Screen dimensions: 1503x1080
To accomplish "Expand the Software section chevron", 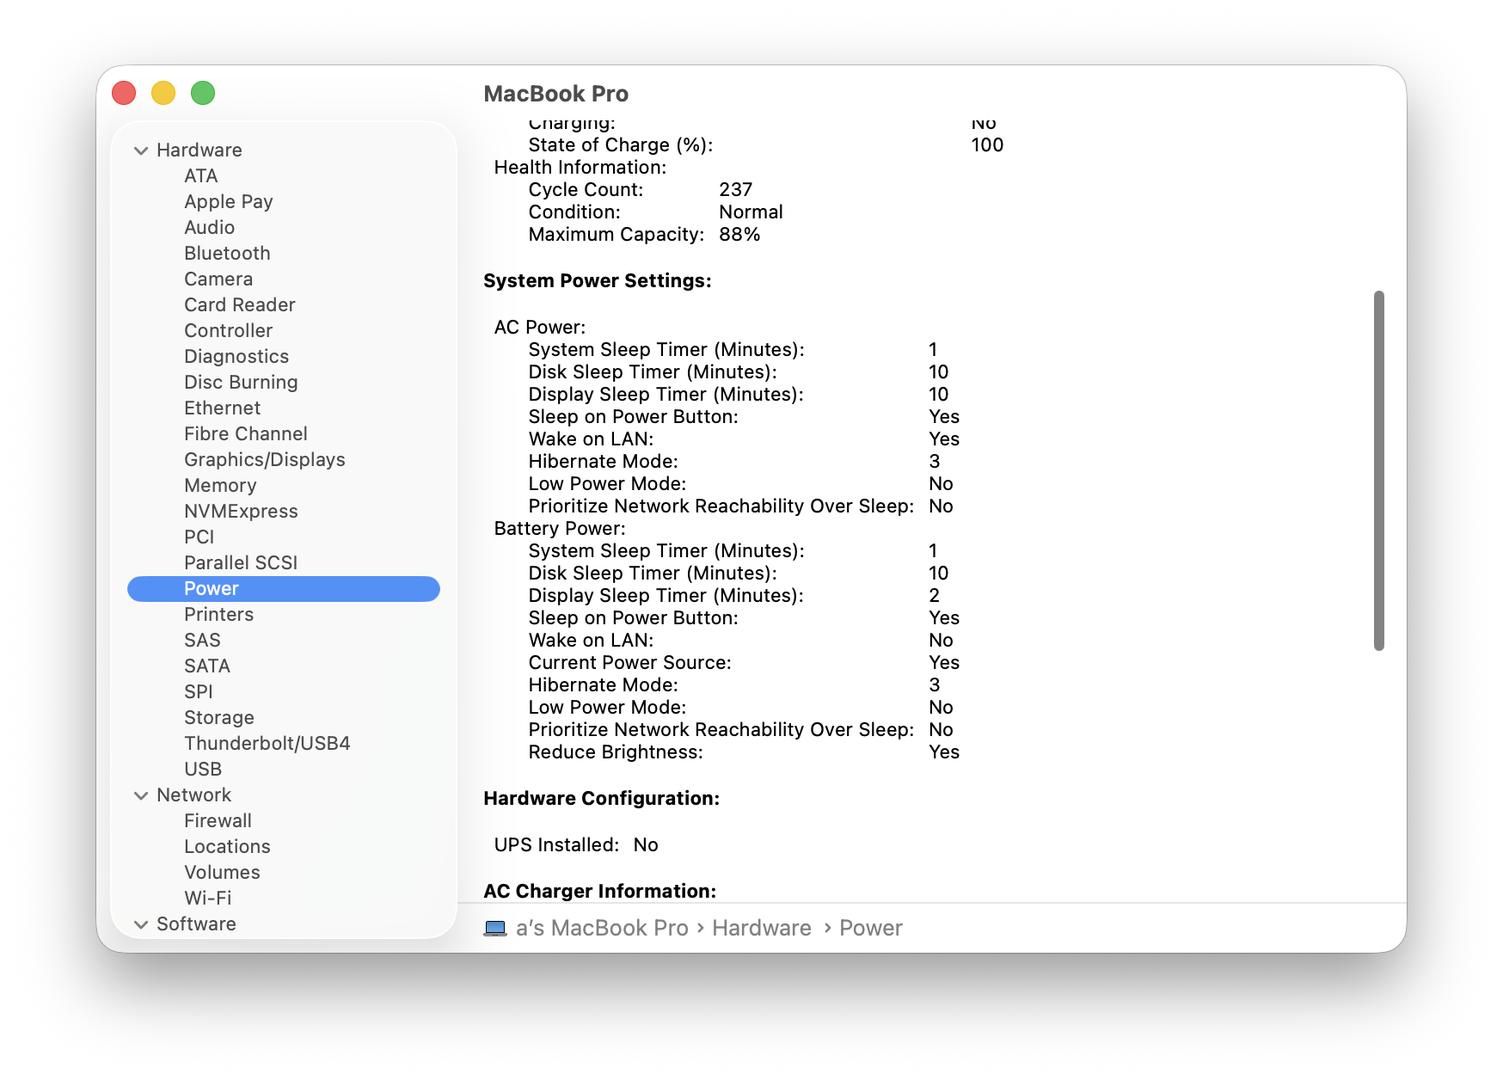I will 141,925.
